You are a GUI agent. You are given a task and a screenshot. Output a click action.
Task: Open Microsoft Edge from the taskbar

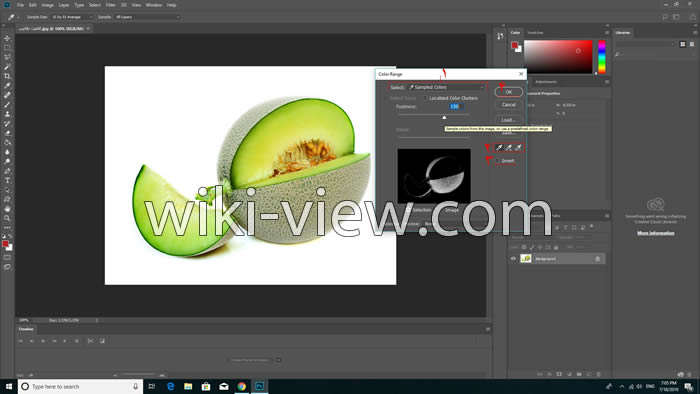click(170, 386)
